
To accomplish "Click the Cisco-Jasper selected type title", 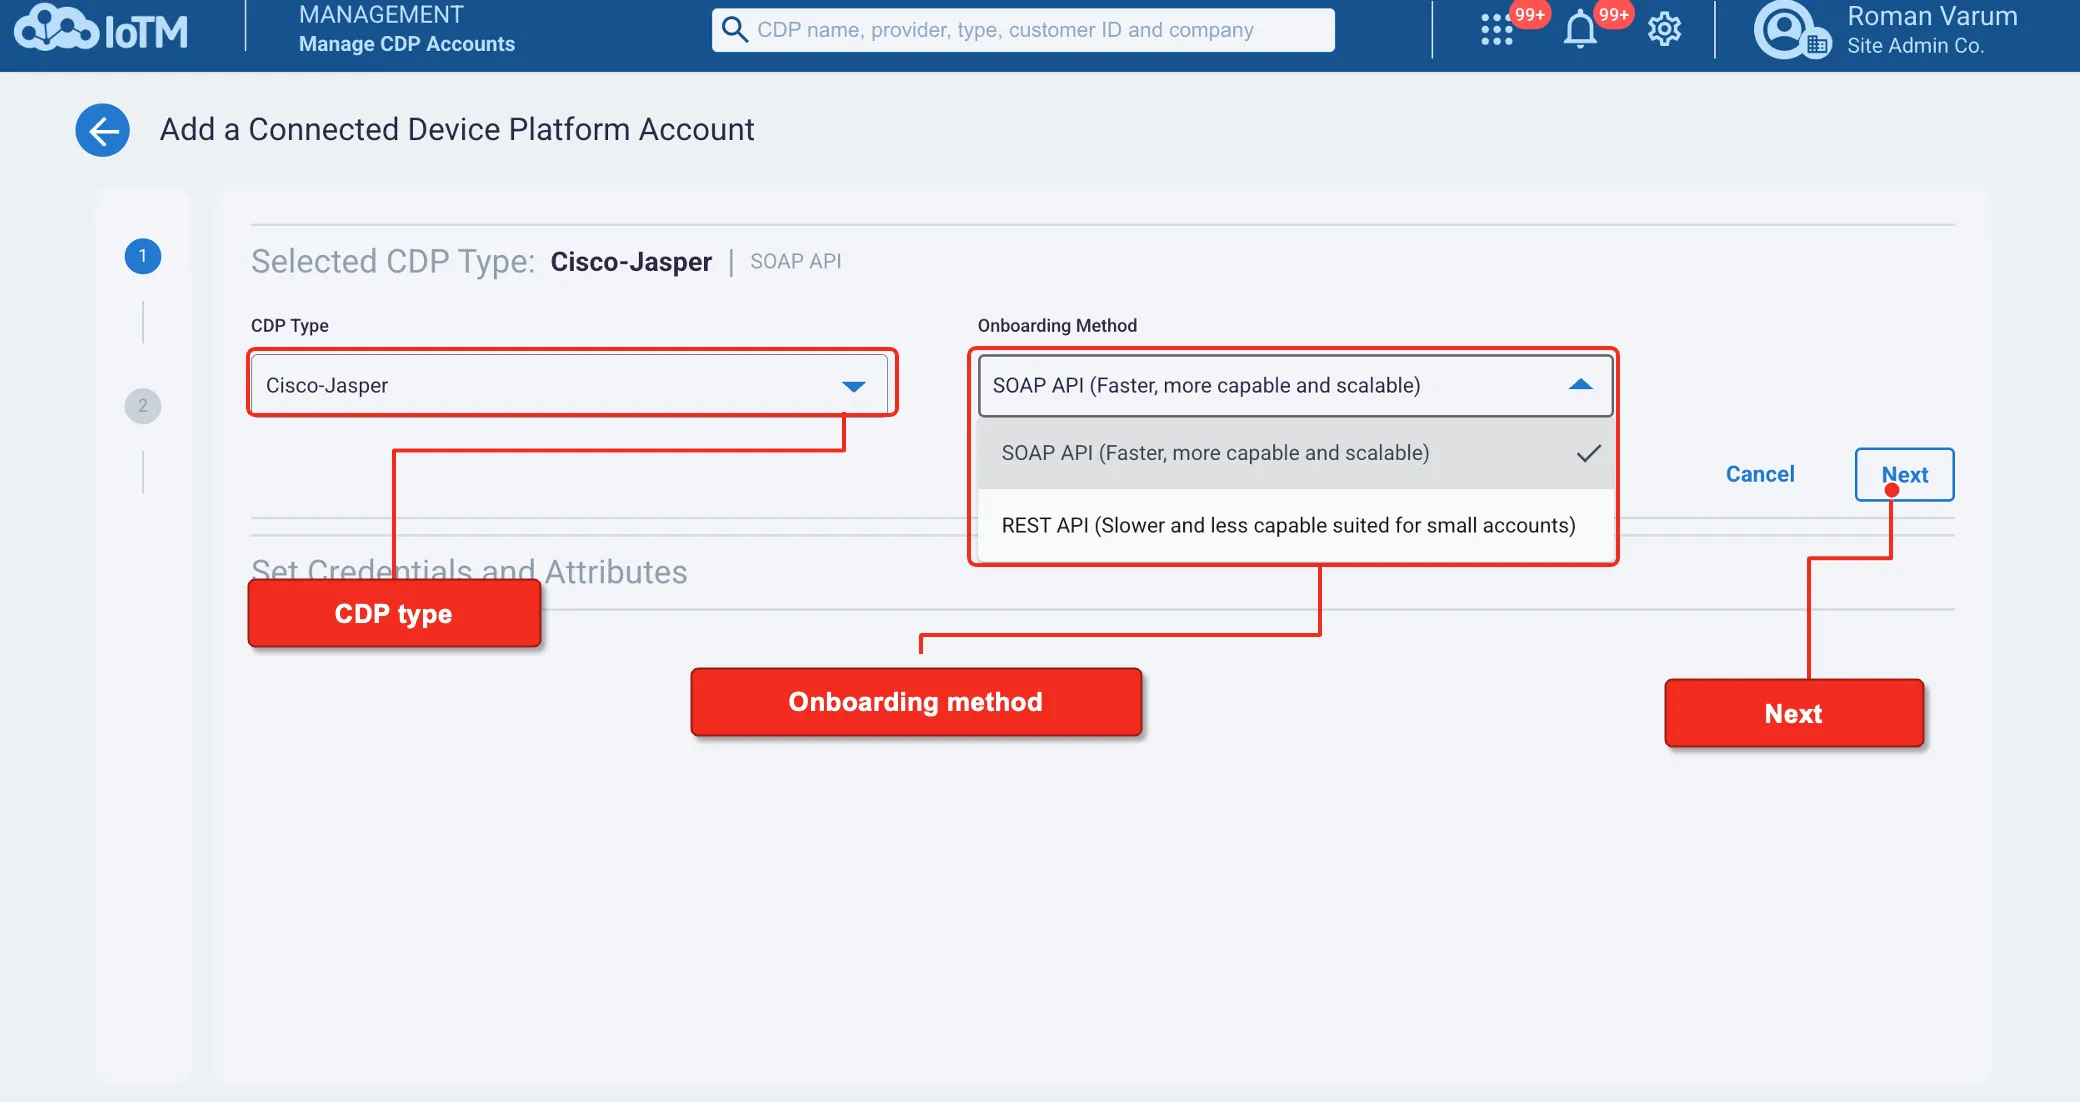I will coord(631,261).
